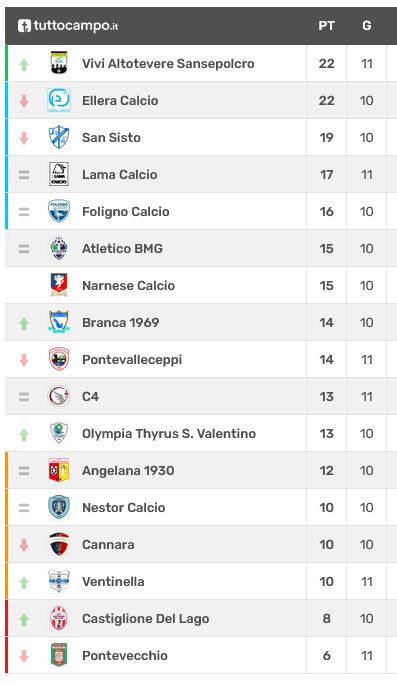
Task: Sort standings by G column header
Action: [367, 26]
